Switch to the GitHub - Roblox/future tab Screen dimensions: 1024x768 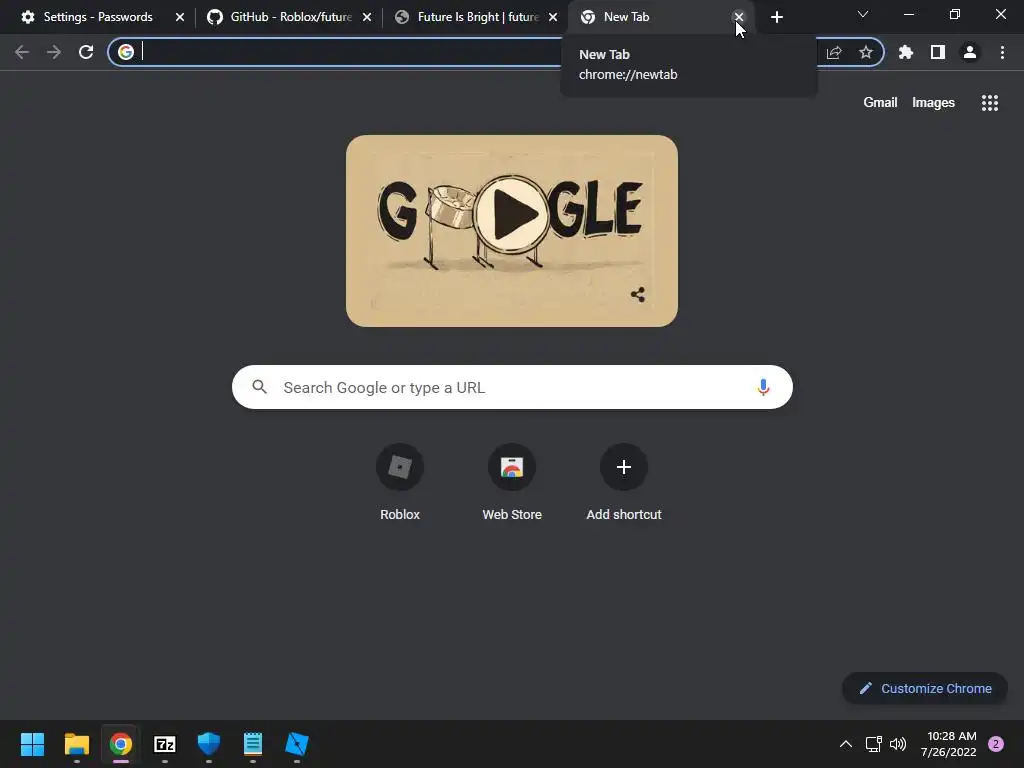point(291,17)
